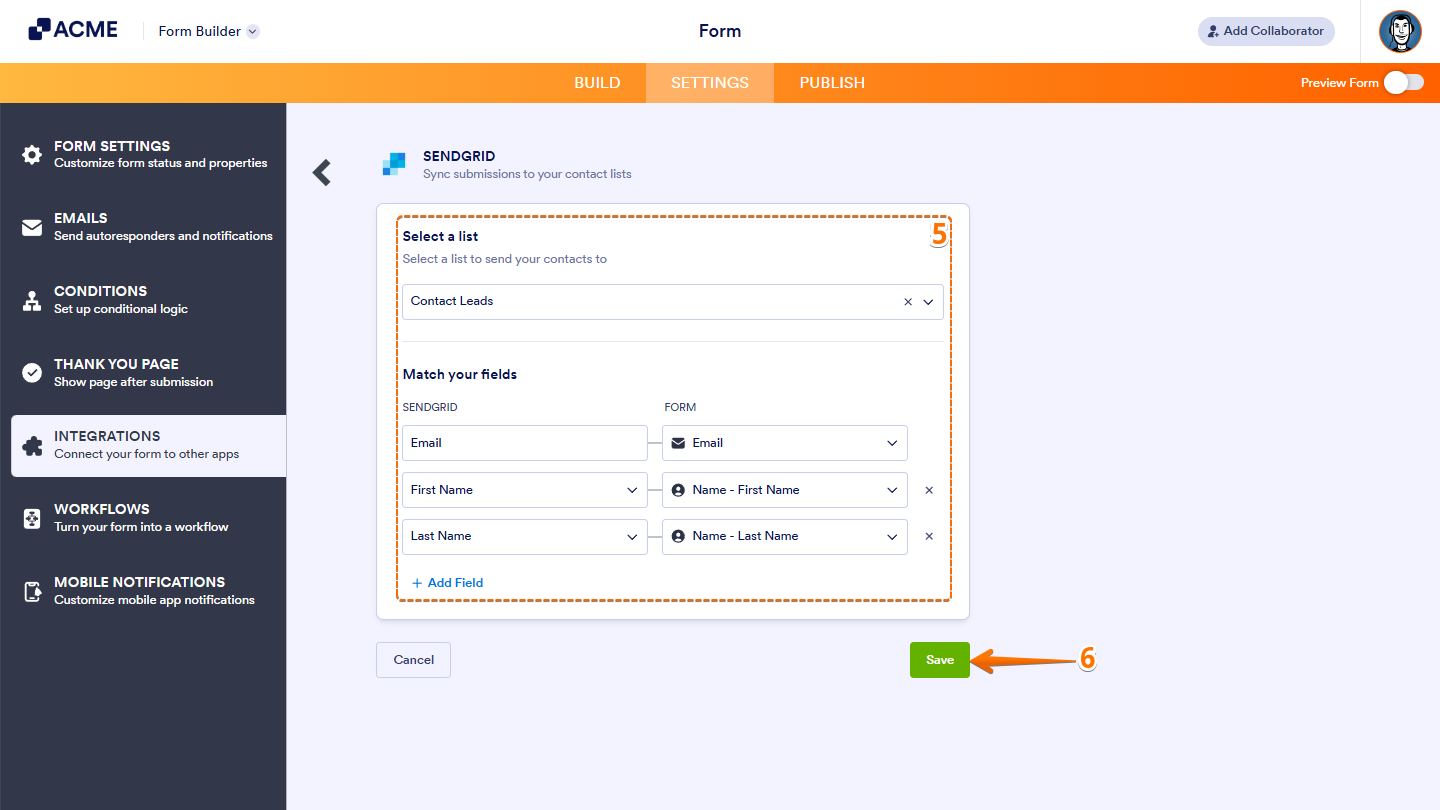
Task: Open Form Settings in the sidebar
Action: pos(31,153)
